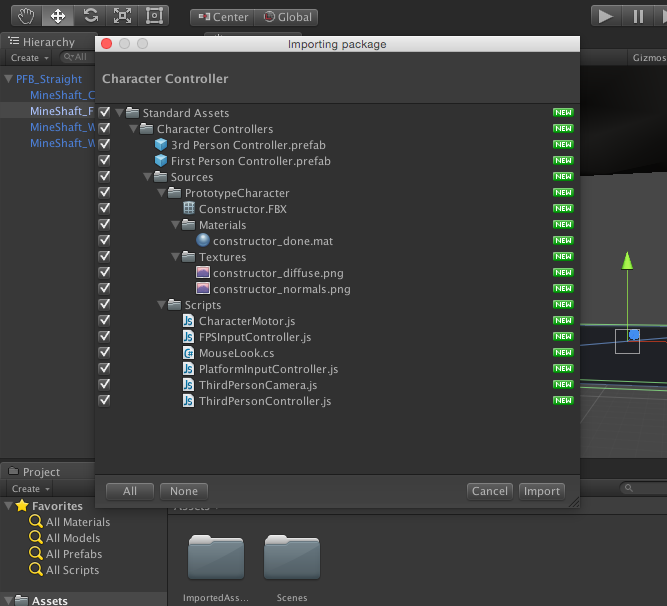The width and height of the screenshot is (667, 606).
Task: Click the Cancel button
Action: [x=490, y=491]
